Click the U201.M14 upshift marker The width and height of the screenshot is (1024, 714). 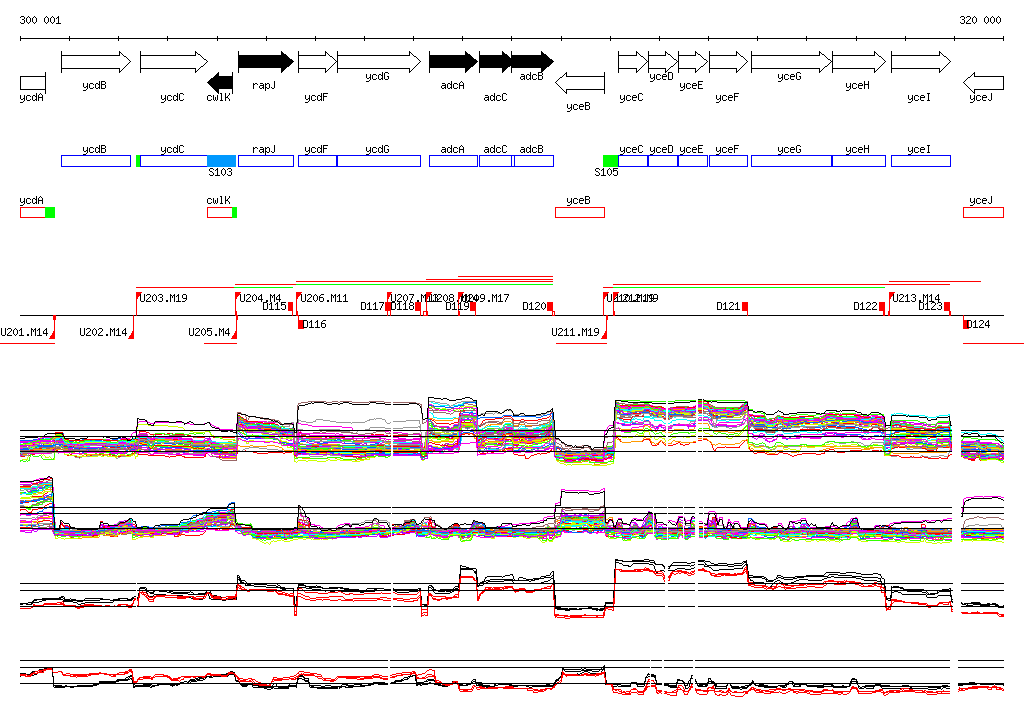(x=53, y=333)
